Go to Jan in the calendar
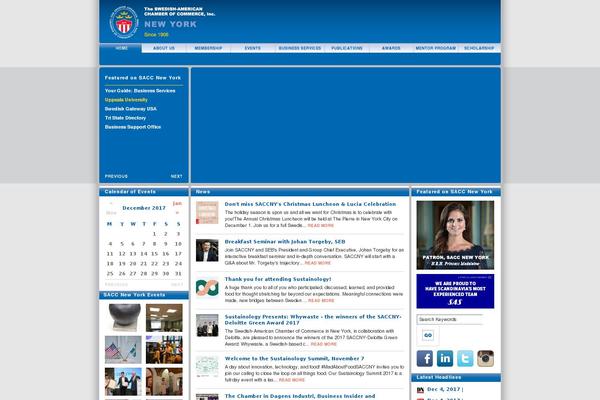The width and height of the screenshot is (600, 400). (177, 204)
